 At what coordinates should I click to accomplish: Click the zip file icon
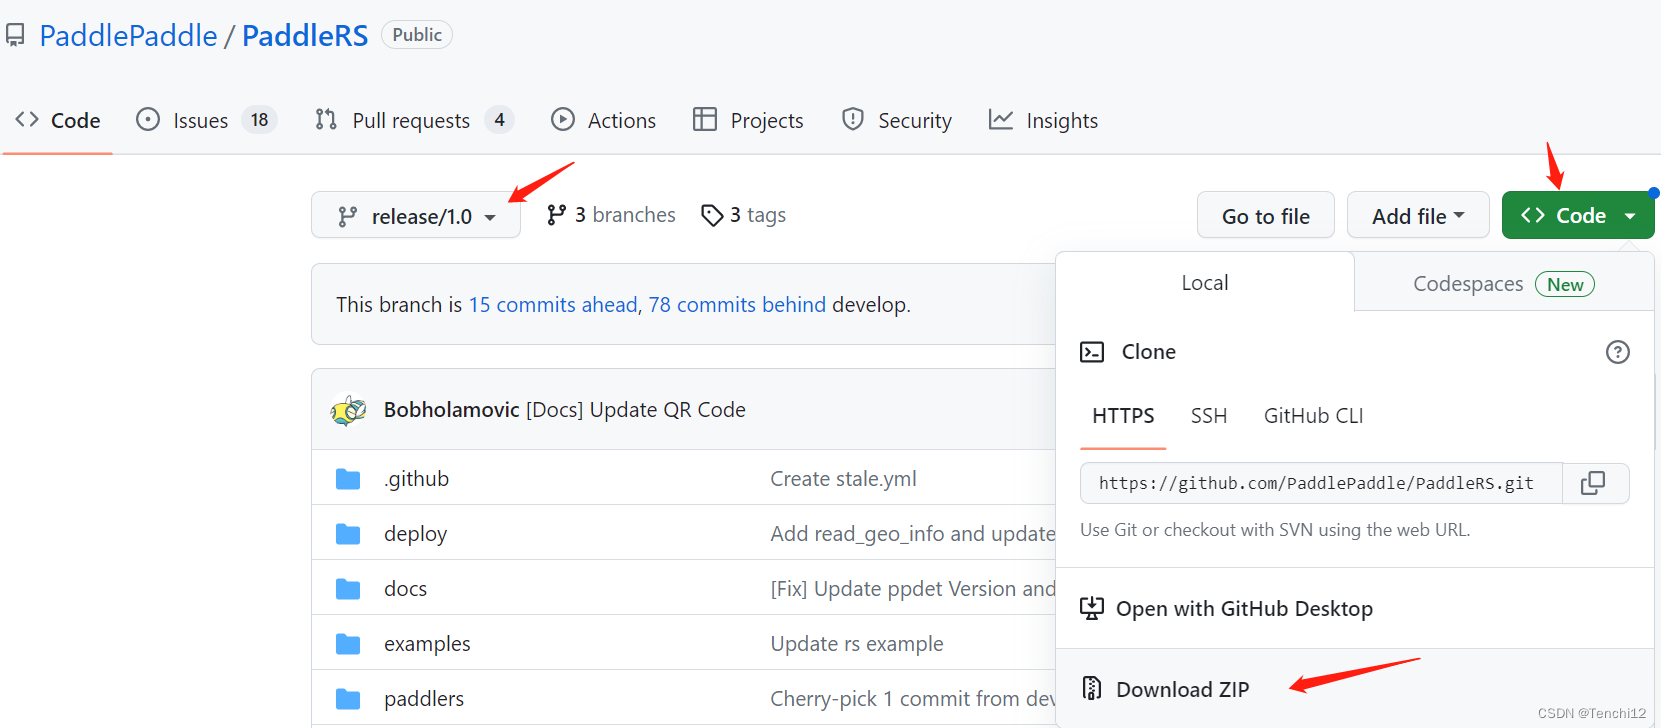1092,688
